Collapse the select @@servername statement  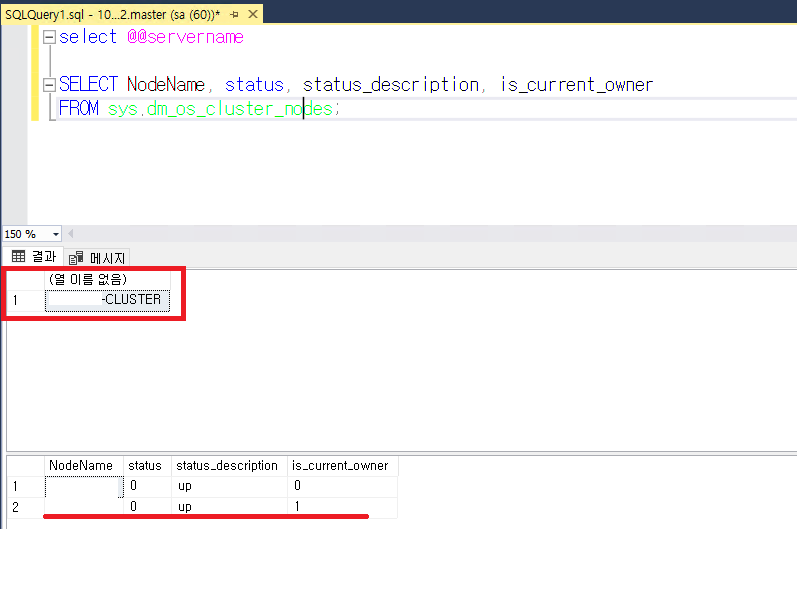[49, 37]
